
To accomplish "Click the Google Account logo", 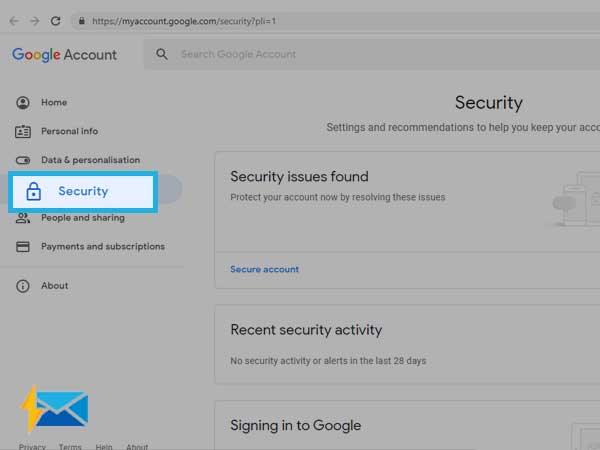I will tap(64, 55).
